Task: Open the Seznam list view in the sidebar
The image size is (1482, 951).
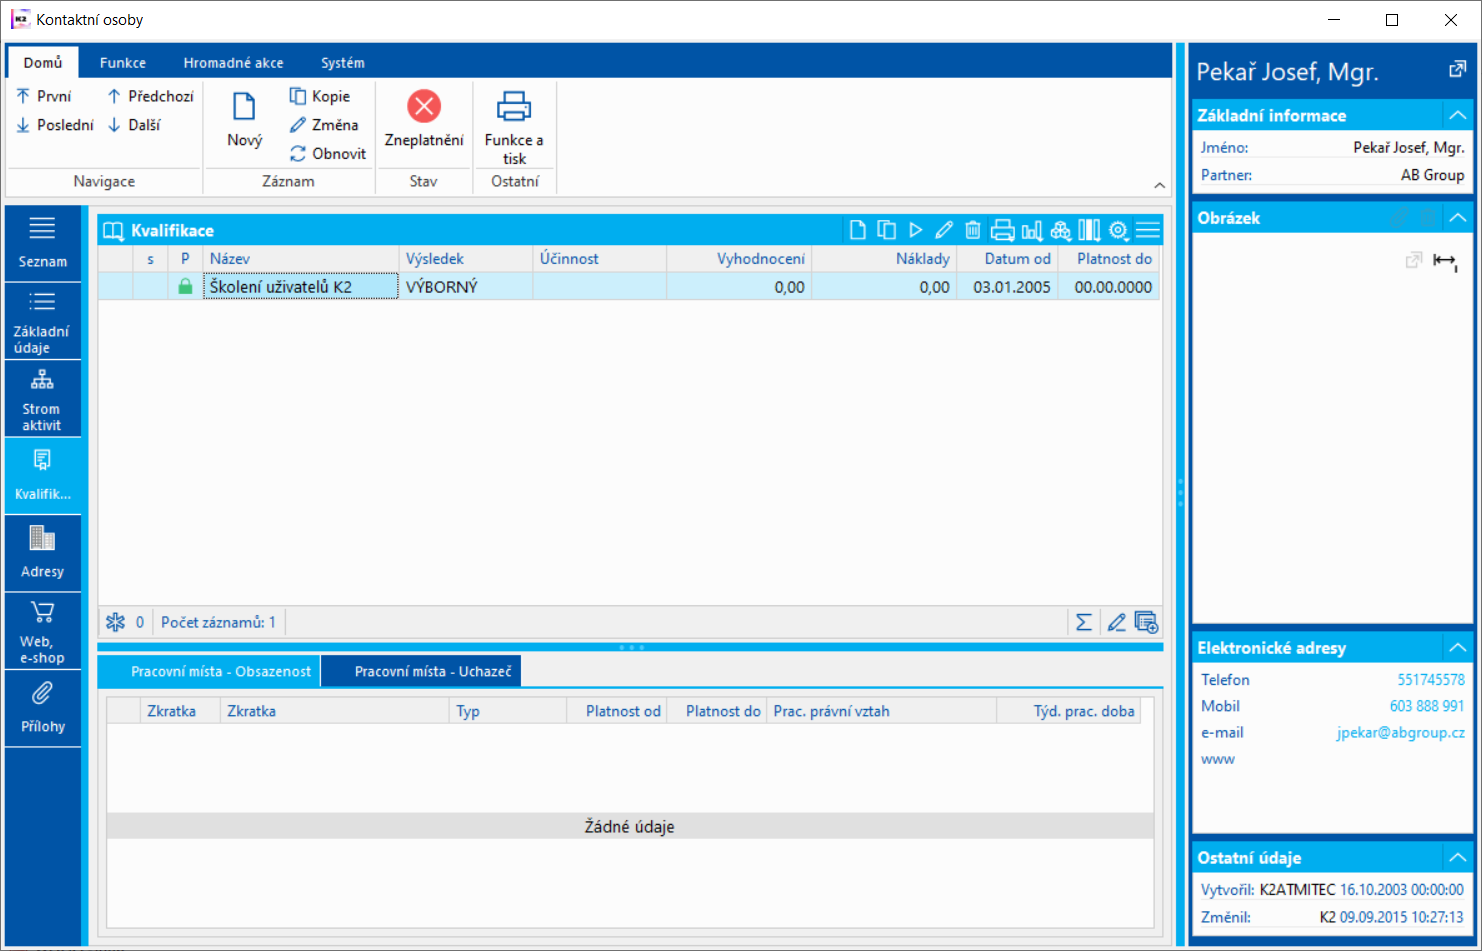Action: point(42,243)
